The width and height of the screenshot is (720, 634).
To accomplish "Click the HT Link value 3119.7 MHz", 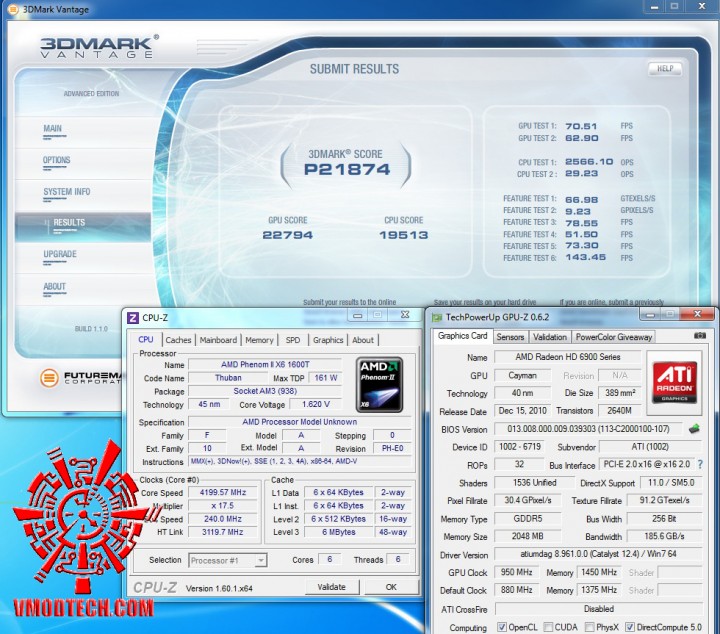I will pos(223,532).
